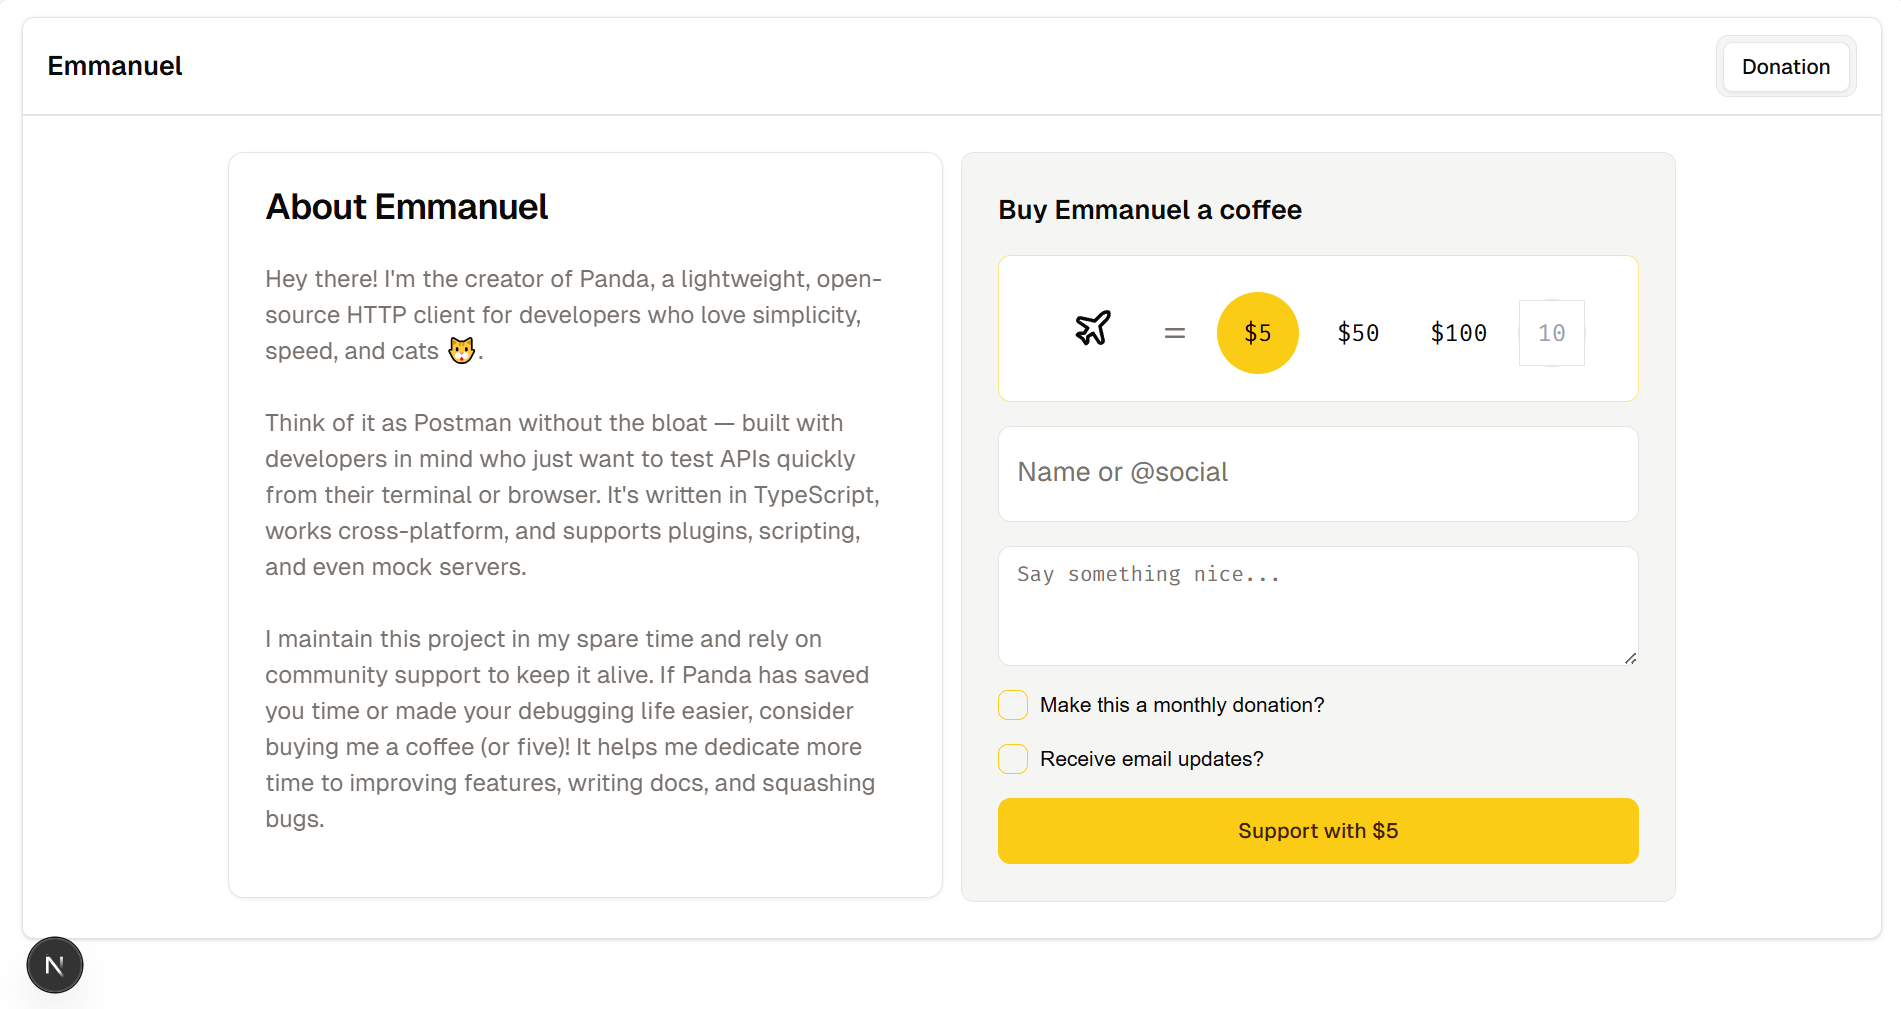Click the Name or @social field
The height and width of the screenshot is (1009, 1901).
pyautogui.click(x=1318, y=473)
